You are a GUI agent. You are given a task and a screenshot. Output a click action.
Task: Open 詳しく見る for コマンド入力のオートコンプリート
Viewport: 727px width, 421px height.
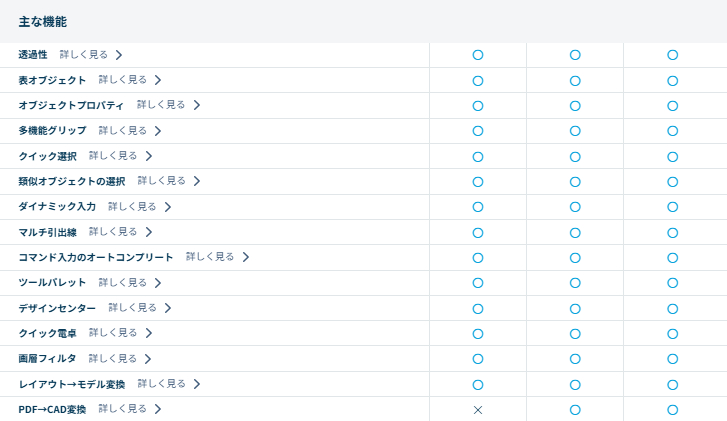pos(210,257)
